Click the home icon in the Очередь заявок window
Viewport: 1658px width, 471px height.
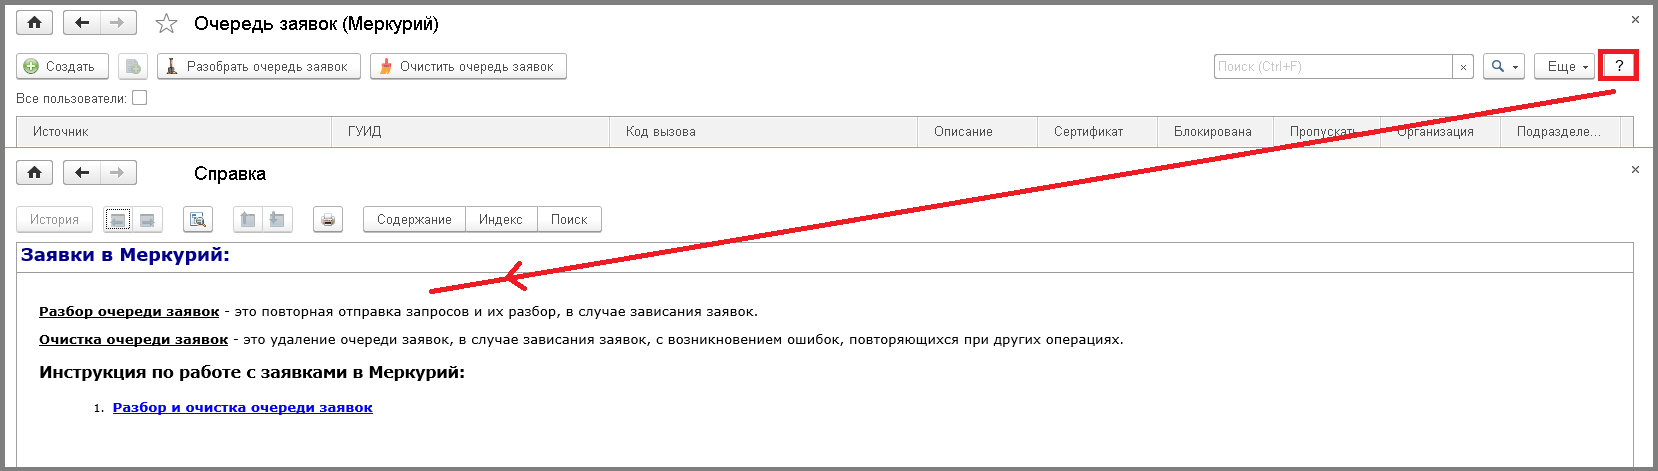[x=34, y=23]
